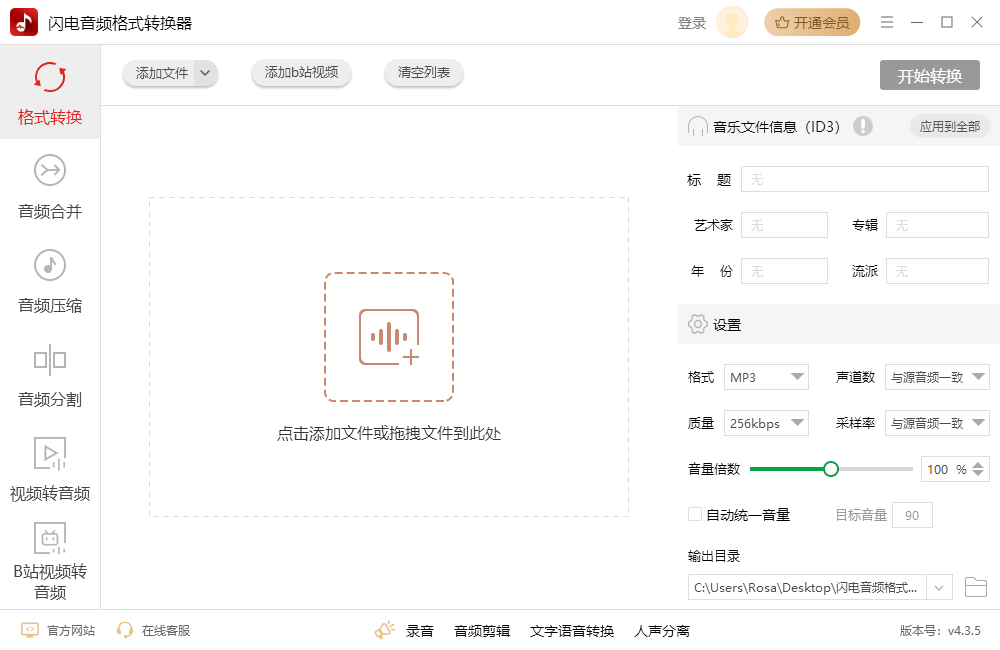Viewport: 1000px width, 650px height.
Task: Open the 格式 MP3 format dropdown
Action: pyautogui.click(x=766, y=377)
